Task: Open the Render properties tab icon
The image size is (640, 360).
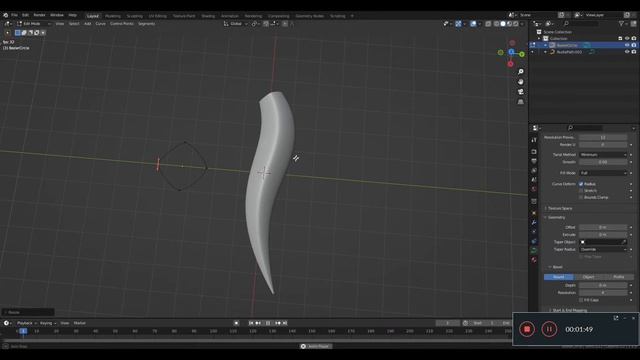Action: coord(534,151)
